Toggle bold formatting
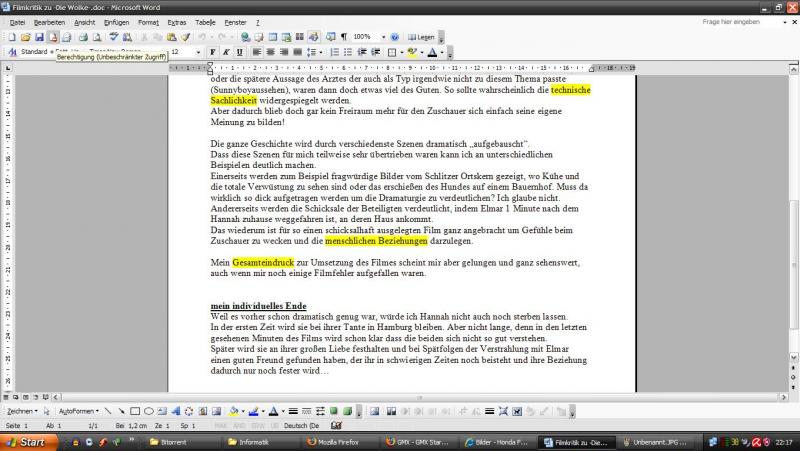 coord(211,52)
